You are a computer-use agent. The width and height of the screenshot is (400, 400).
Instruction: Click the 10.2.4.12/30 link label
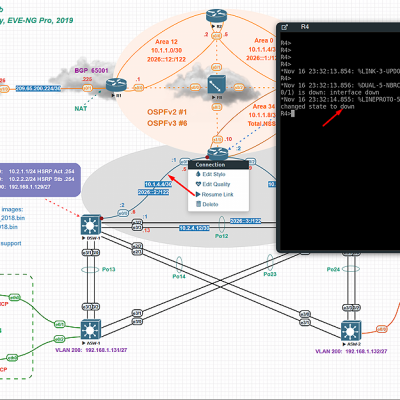(x=194, y=228)
